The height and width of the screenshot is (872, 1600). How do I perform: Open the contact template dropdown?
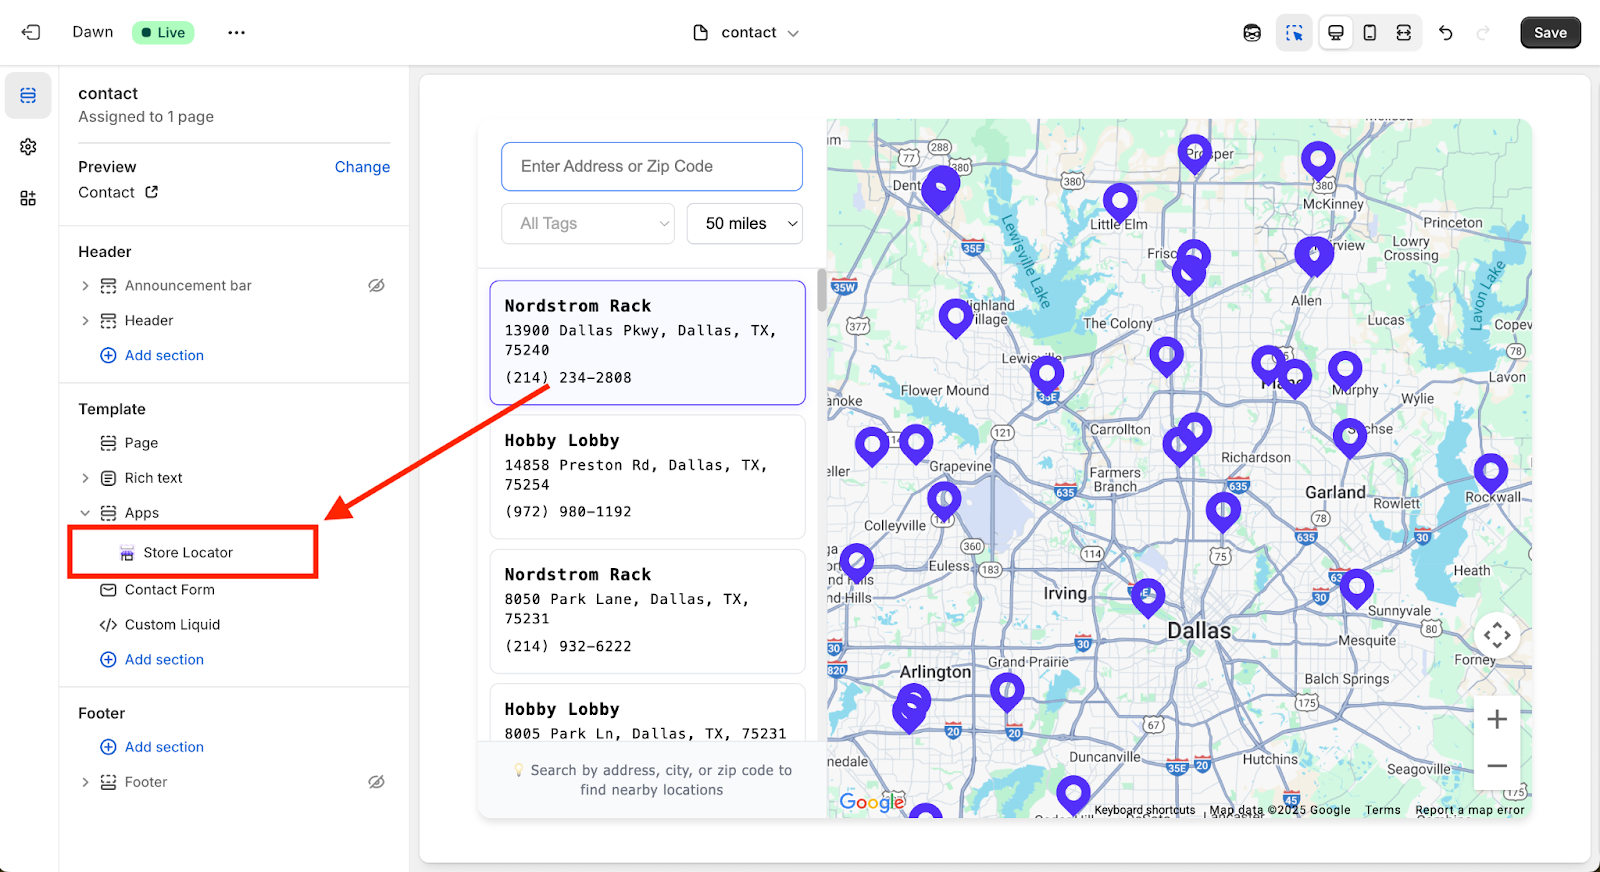click(x=747, y=33)
